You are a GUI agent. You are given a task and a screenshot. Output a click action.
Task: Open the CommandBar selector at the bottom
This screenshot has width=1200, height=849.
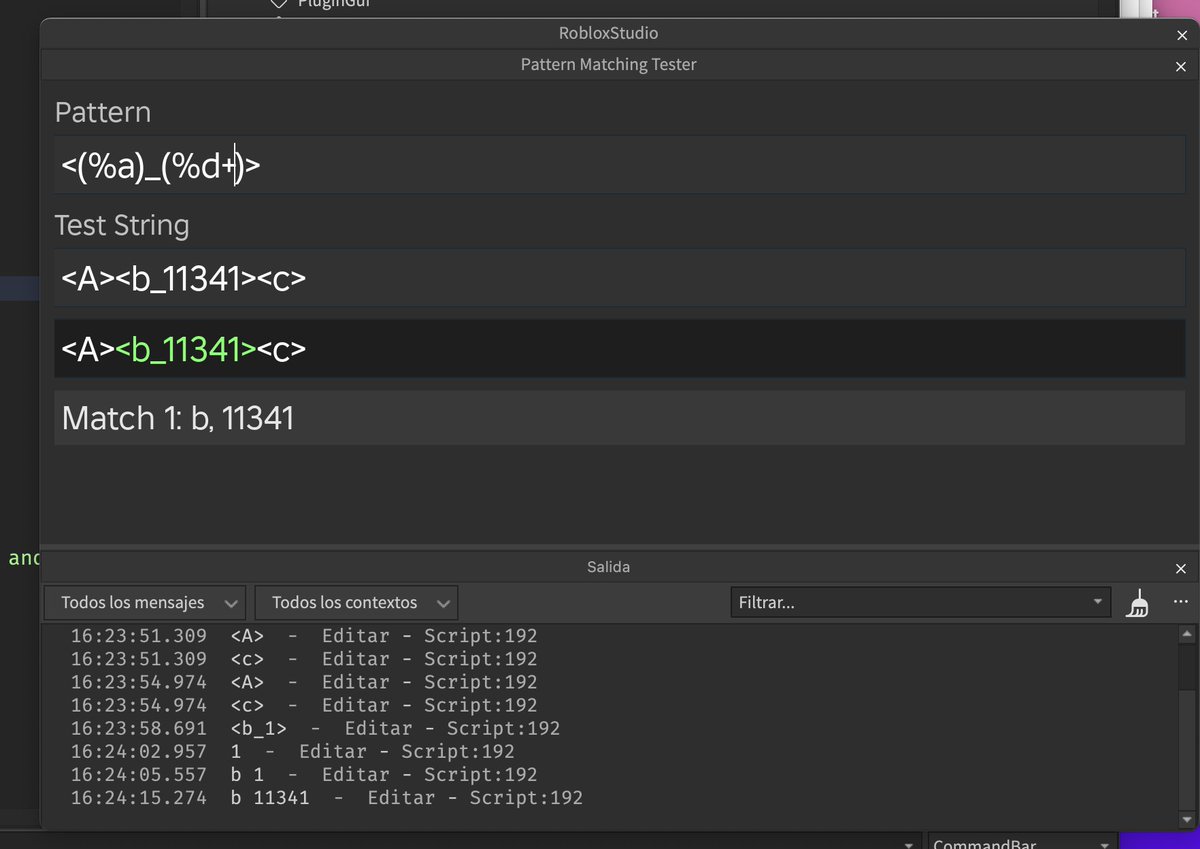click(1022, 843)
